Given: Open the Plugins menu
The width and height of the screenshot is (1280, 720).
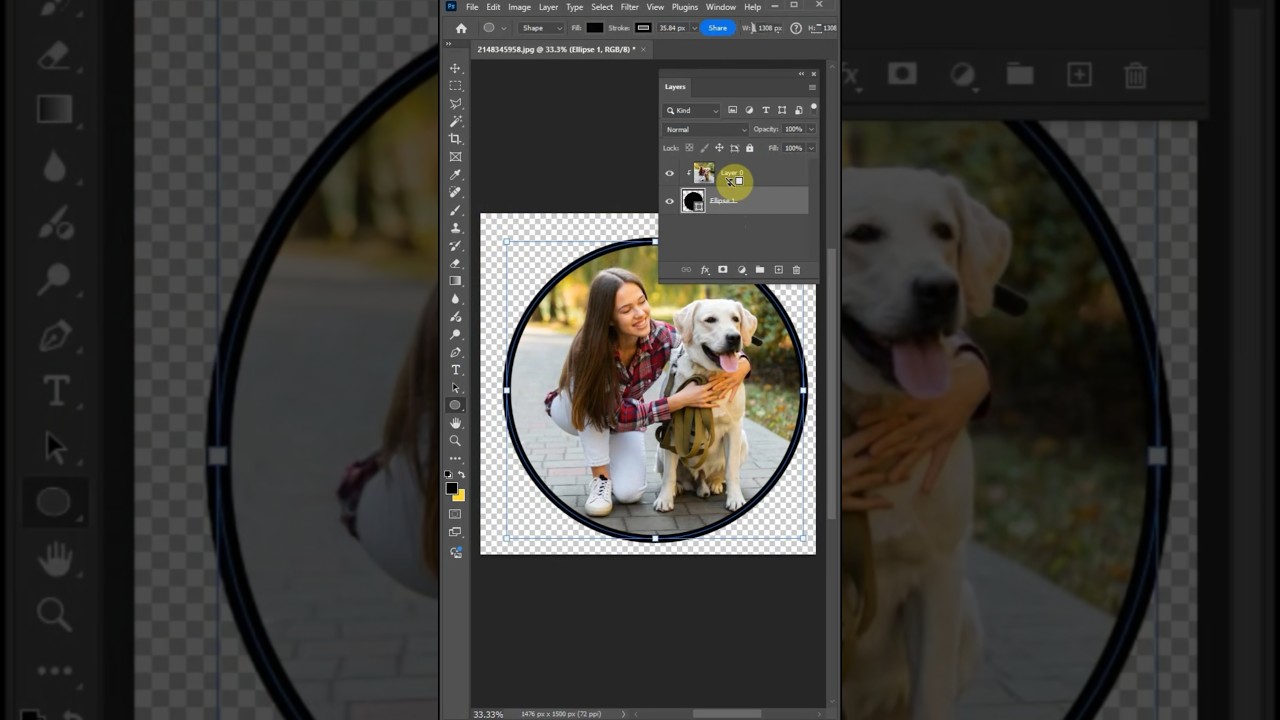Looking at the screenshot, I should tap(685, 7).
